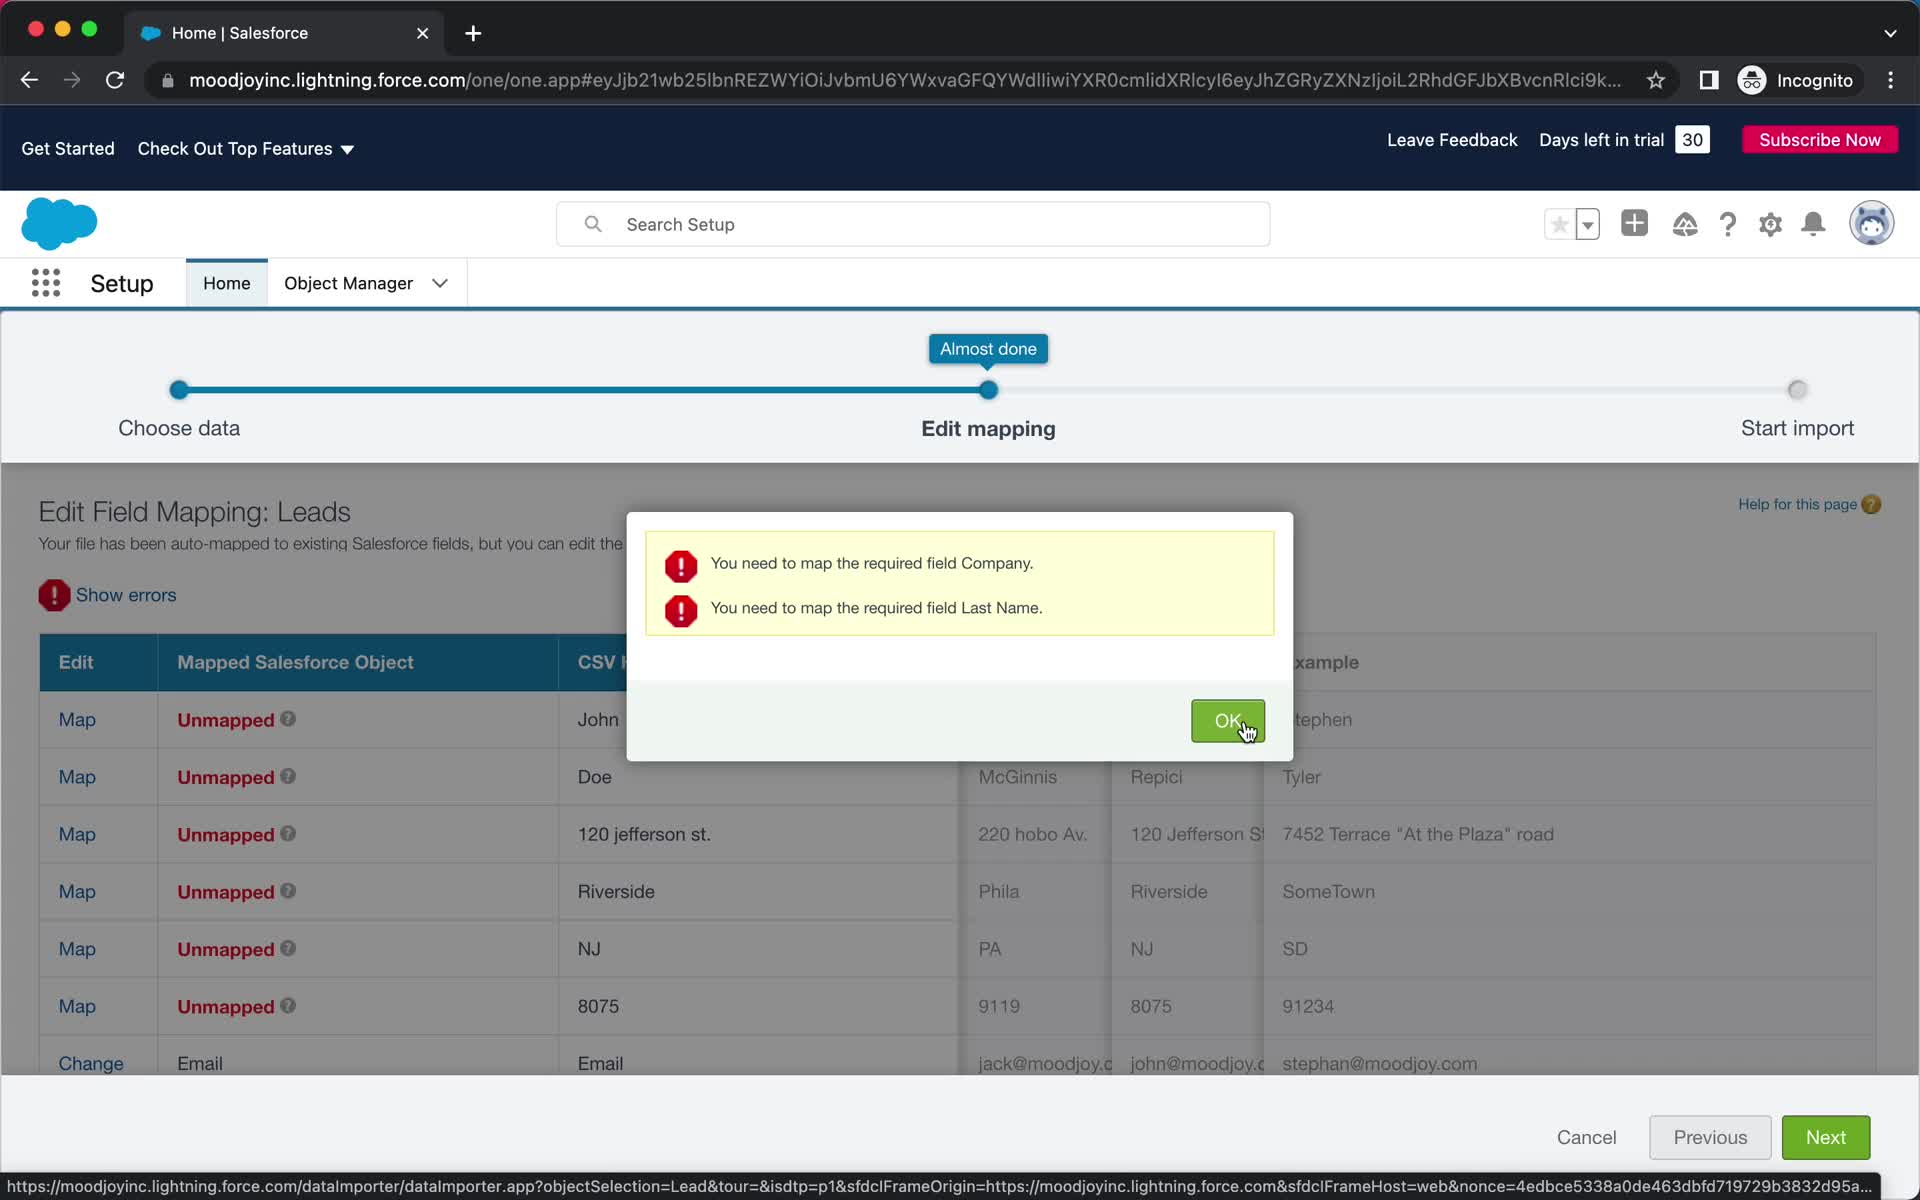1920x1200 pixels.
Task: Bookmark this page with the browser star
Action: point(1656,80)
